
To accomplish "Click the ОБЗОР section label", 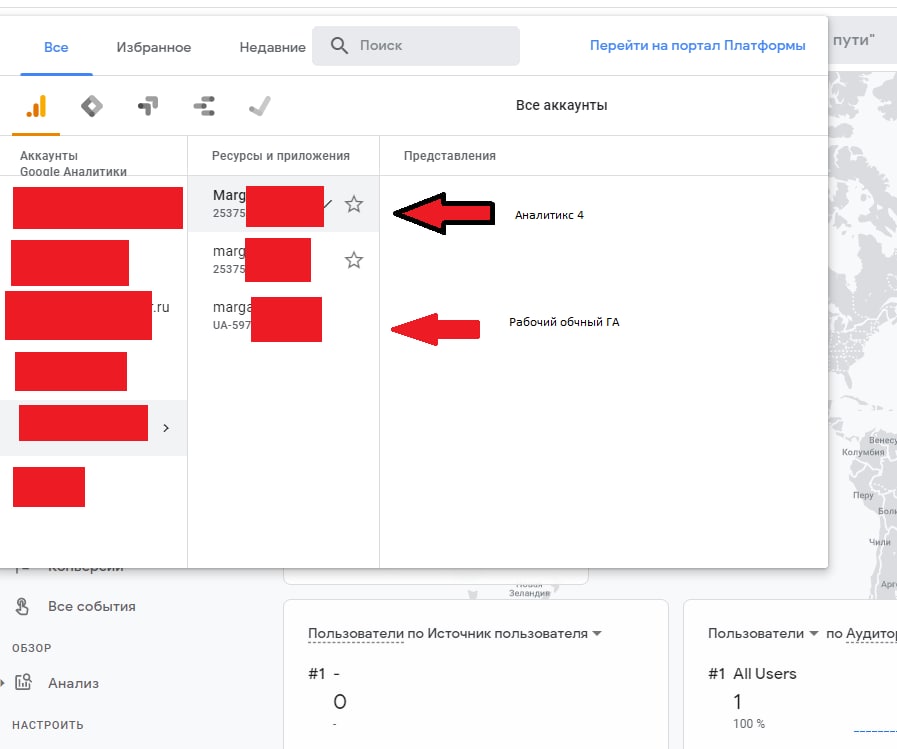I will pyautogui.click(x=31, y=648).
